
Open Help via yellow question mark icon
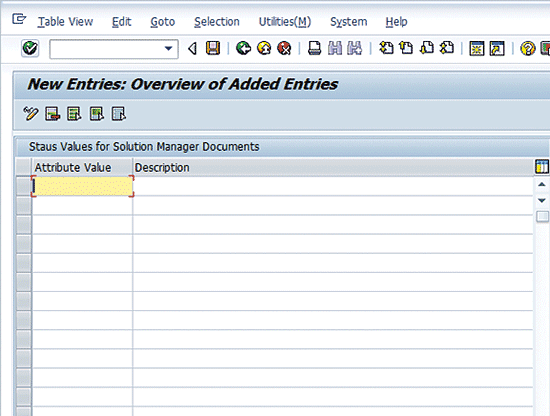tap(528, 48)
